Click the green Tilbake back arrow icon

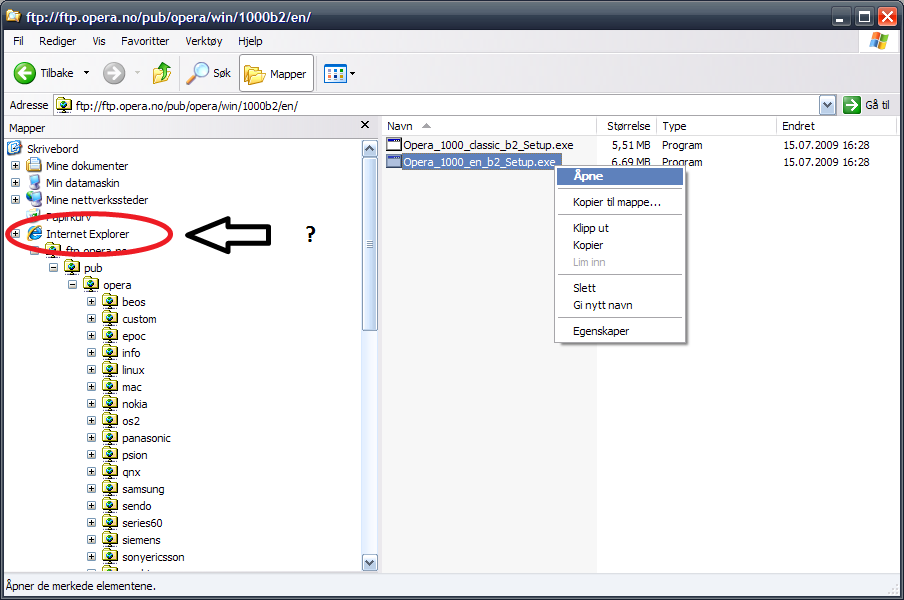[x=25, y=73]
